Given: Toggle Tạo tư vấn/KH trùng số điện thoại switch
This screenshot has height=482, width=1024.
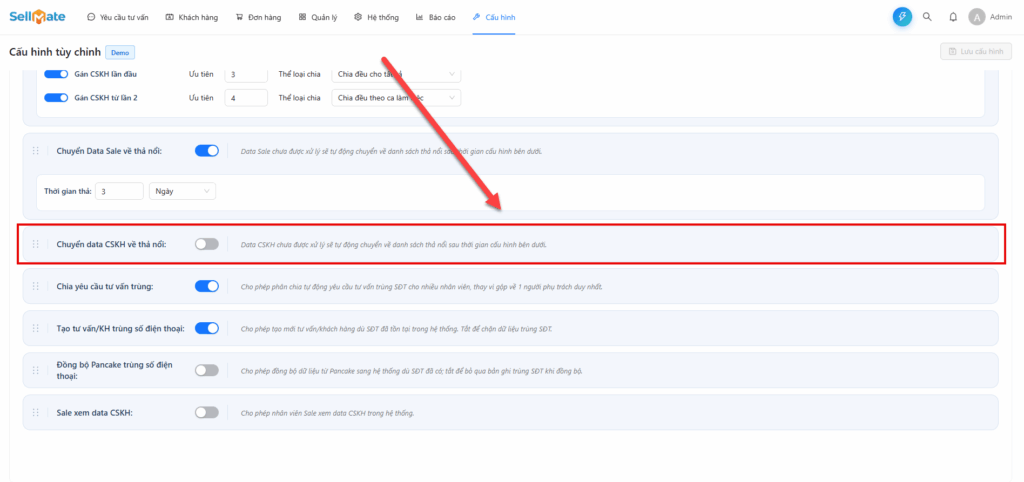Looking at the screenshot, I should click(x=207, y=328).
